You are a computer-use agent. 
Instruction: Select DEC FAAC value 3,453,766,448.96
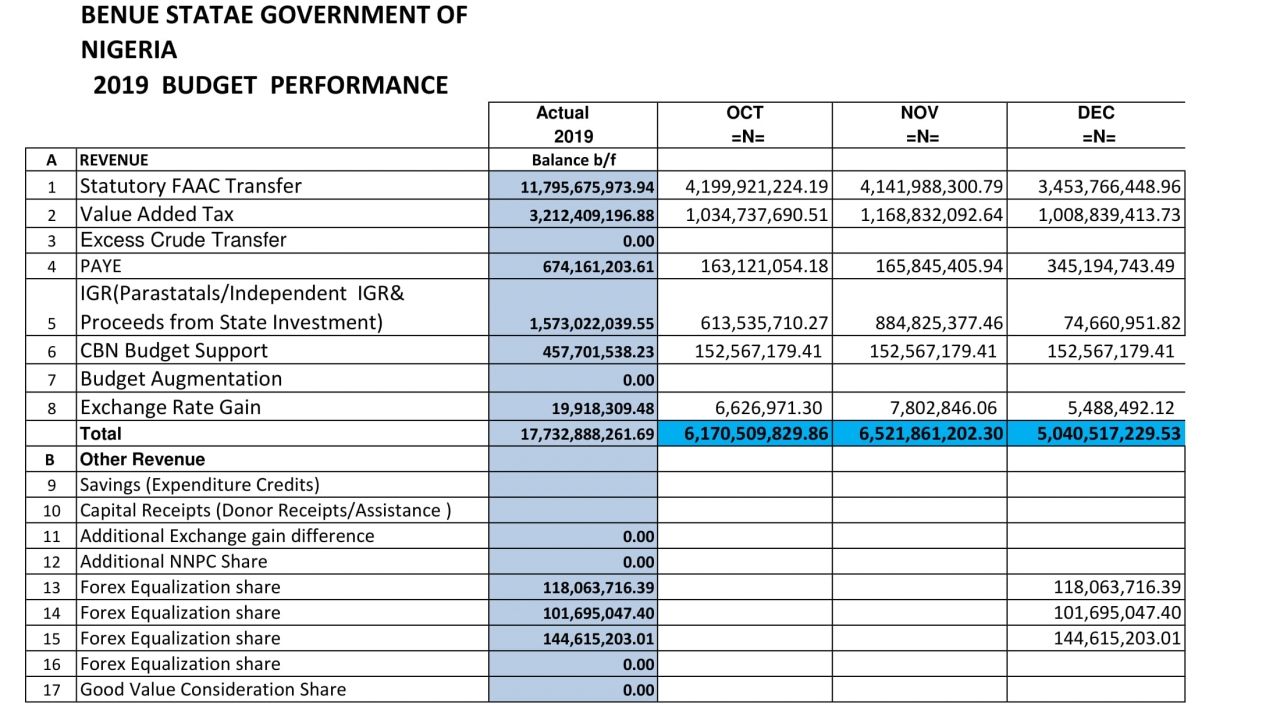(x=1109, y=186)
